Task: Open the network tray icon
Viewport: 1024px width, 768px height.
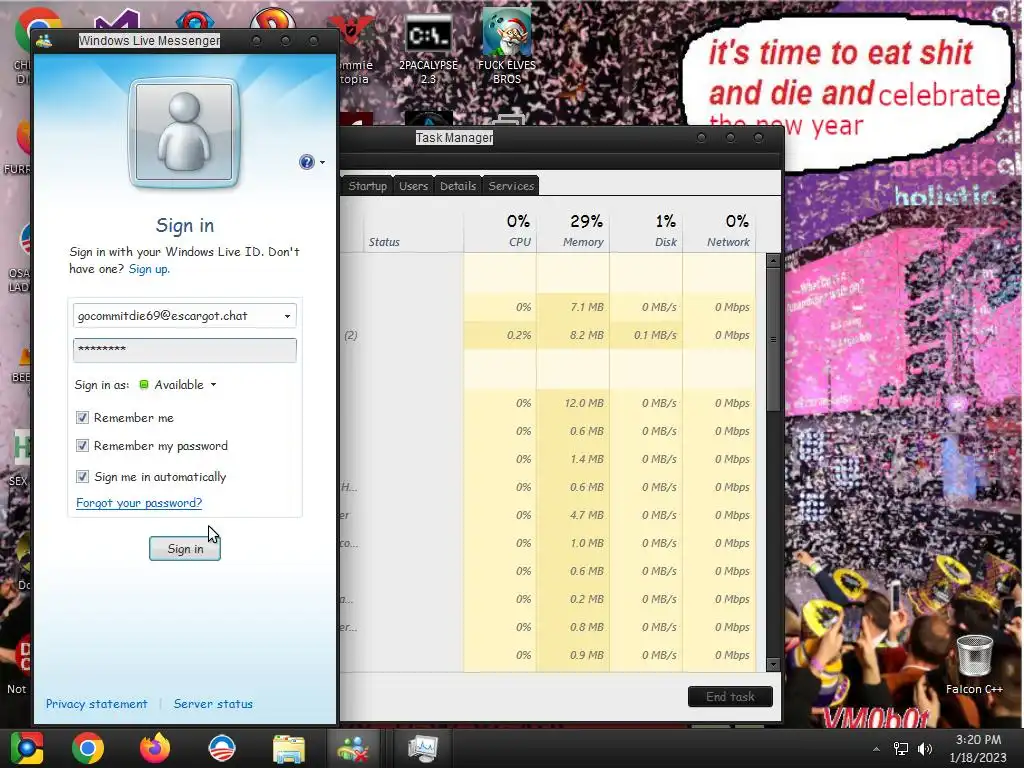Action: [901, 749]
